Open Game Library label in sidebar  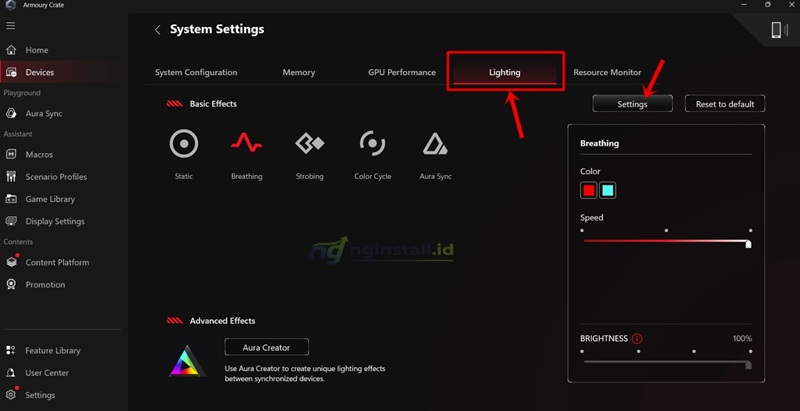50,199
